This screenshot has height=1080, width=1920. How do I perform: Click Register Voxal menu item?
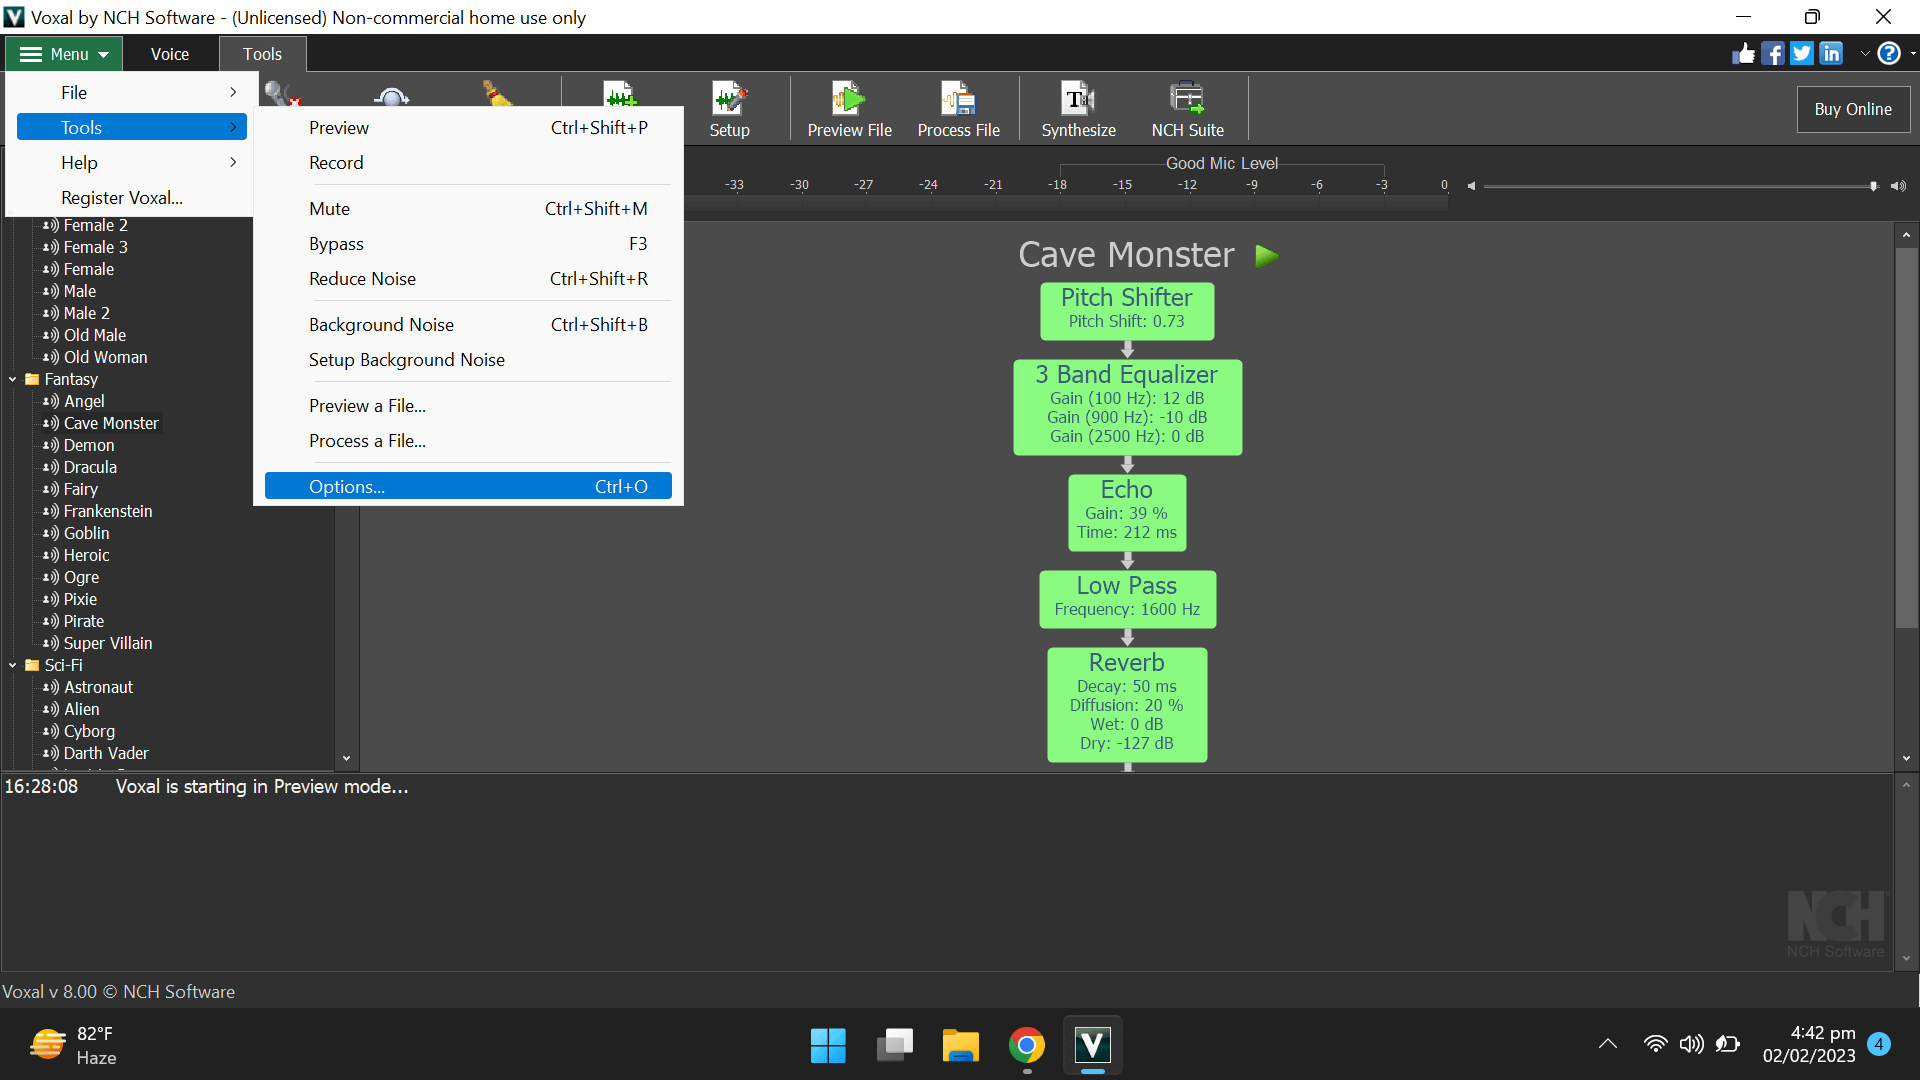click(120, 198)
